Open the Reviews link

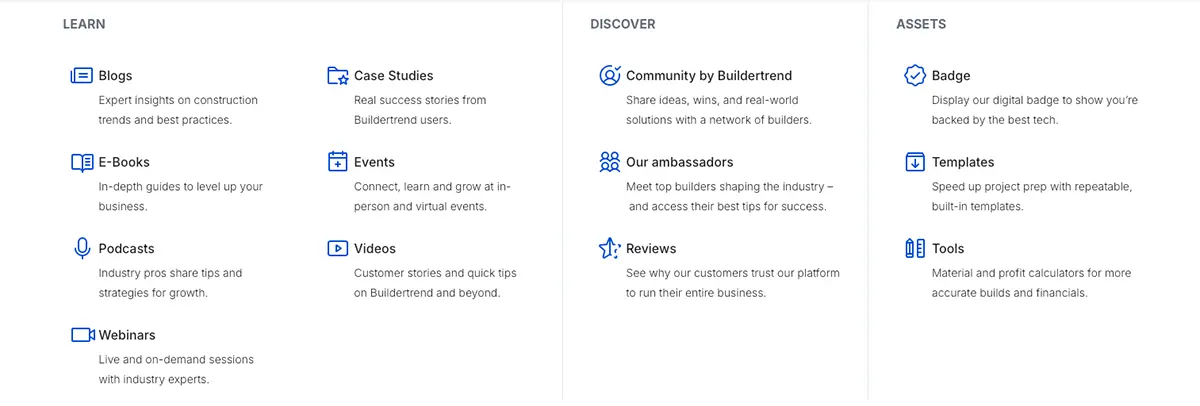coord(651,249)
